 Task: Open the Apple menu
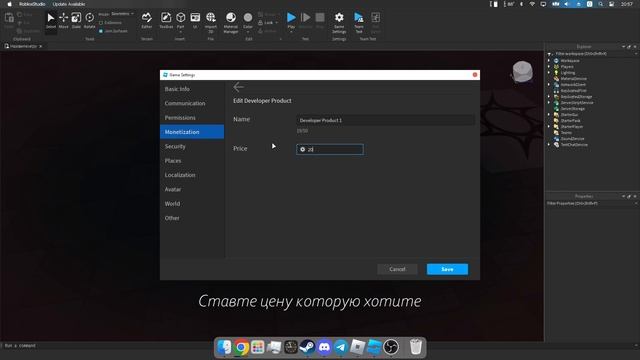(9, 4)
